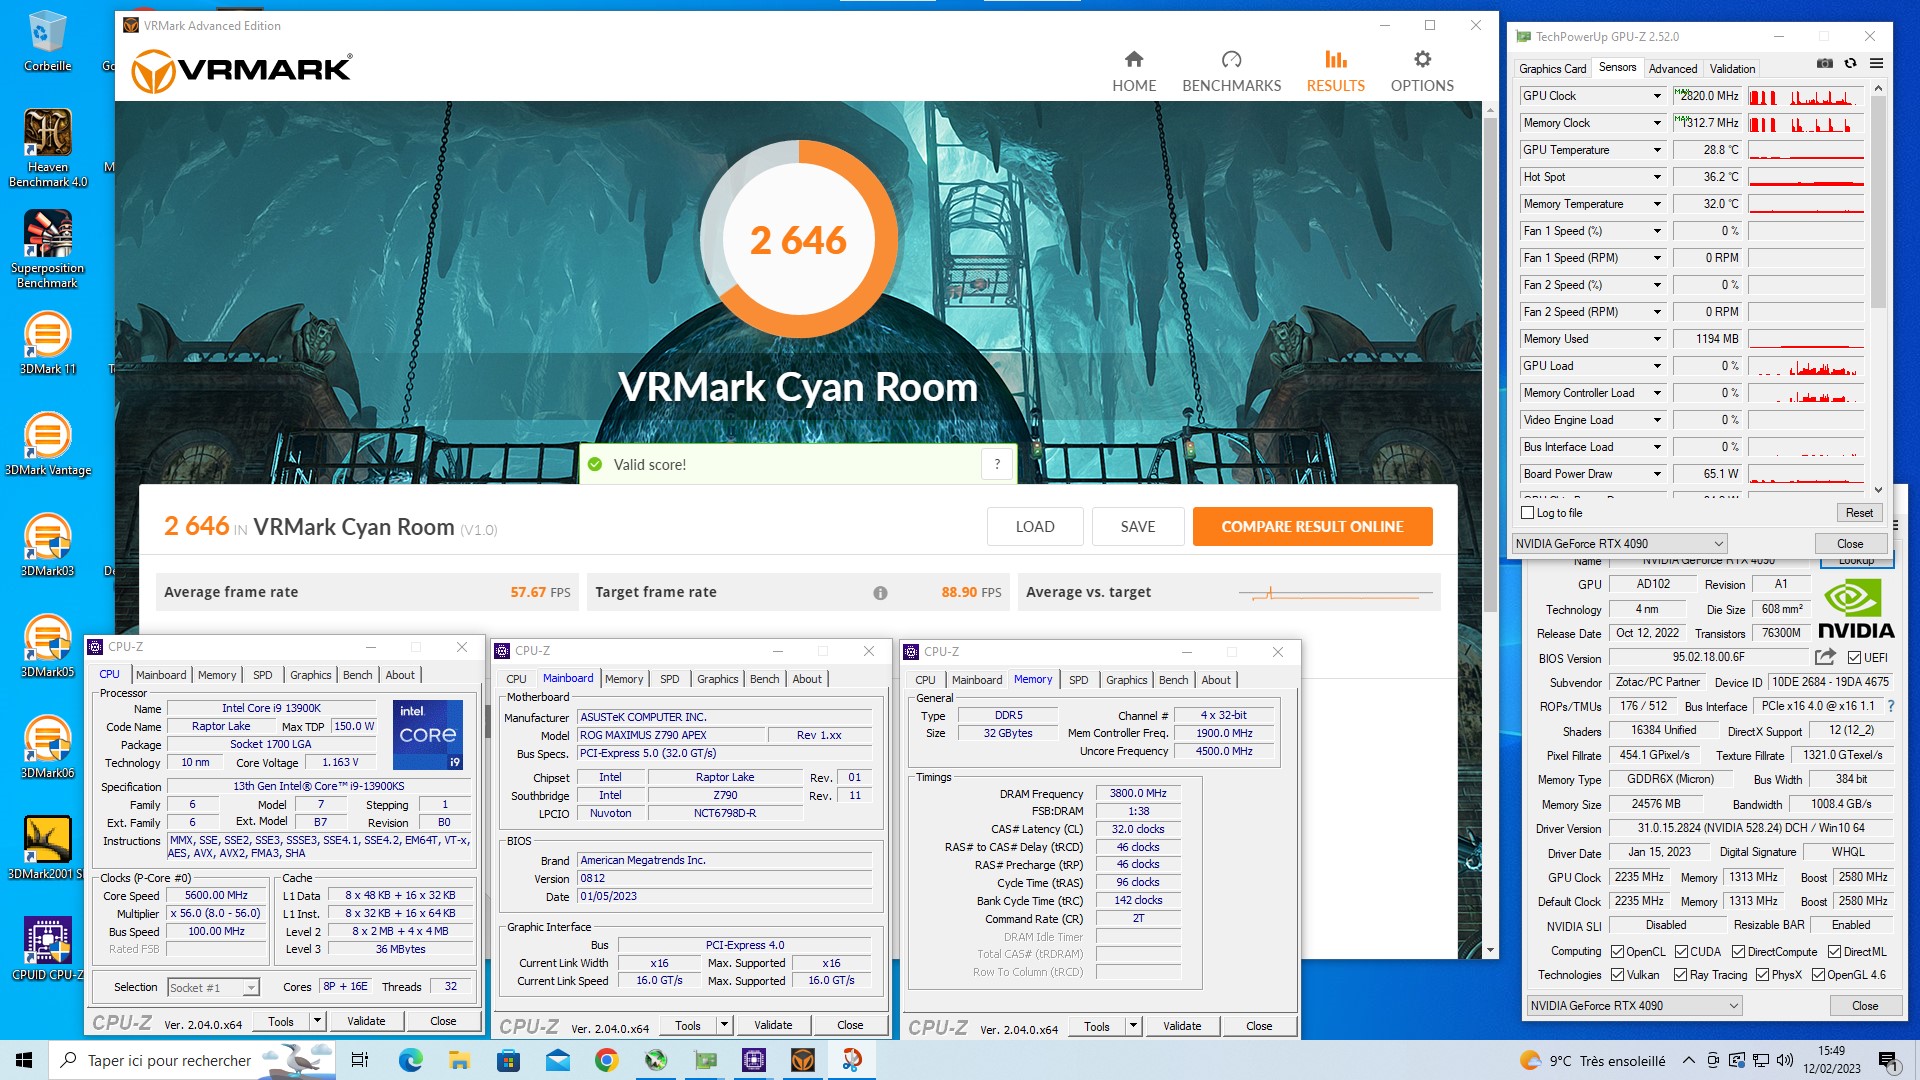Viewport: 1920px width, 1080px height.
Task: Toggle Vulkan checkbox in GPU-Z
Action: [x=1617, y=975]
